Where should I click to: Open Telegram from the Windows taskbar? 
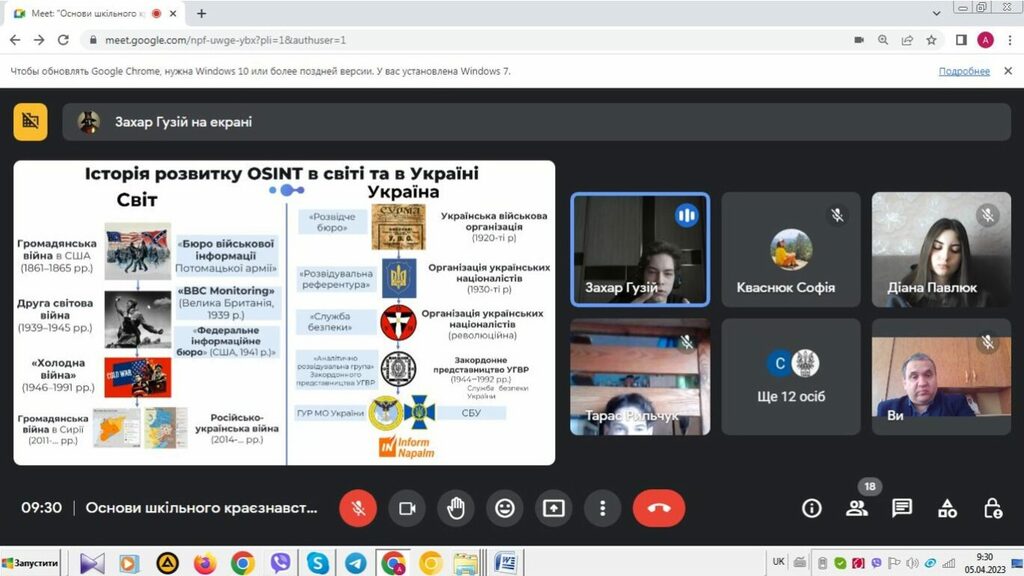tap(355, 563)
